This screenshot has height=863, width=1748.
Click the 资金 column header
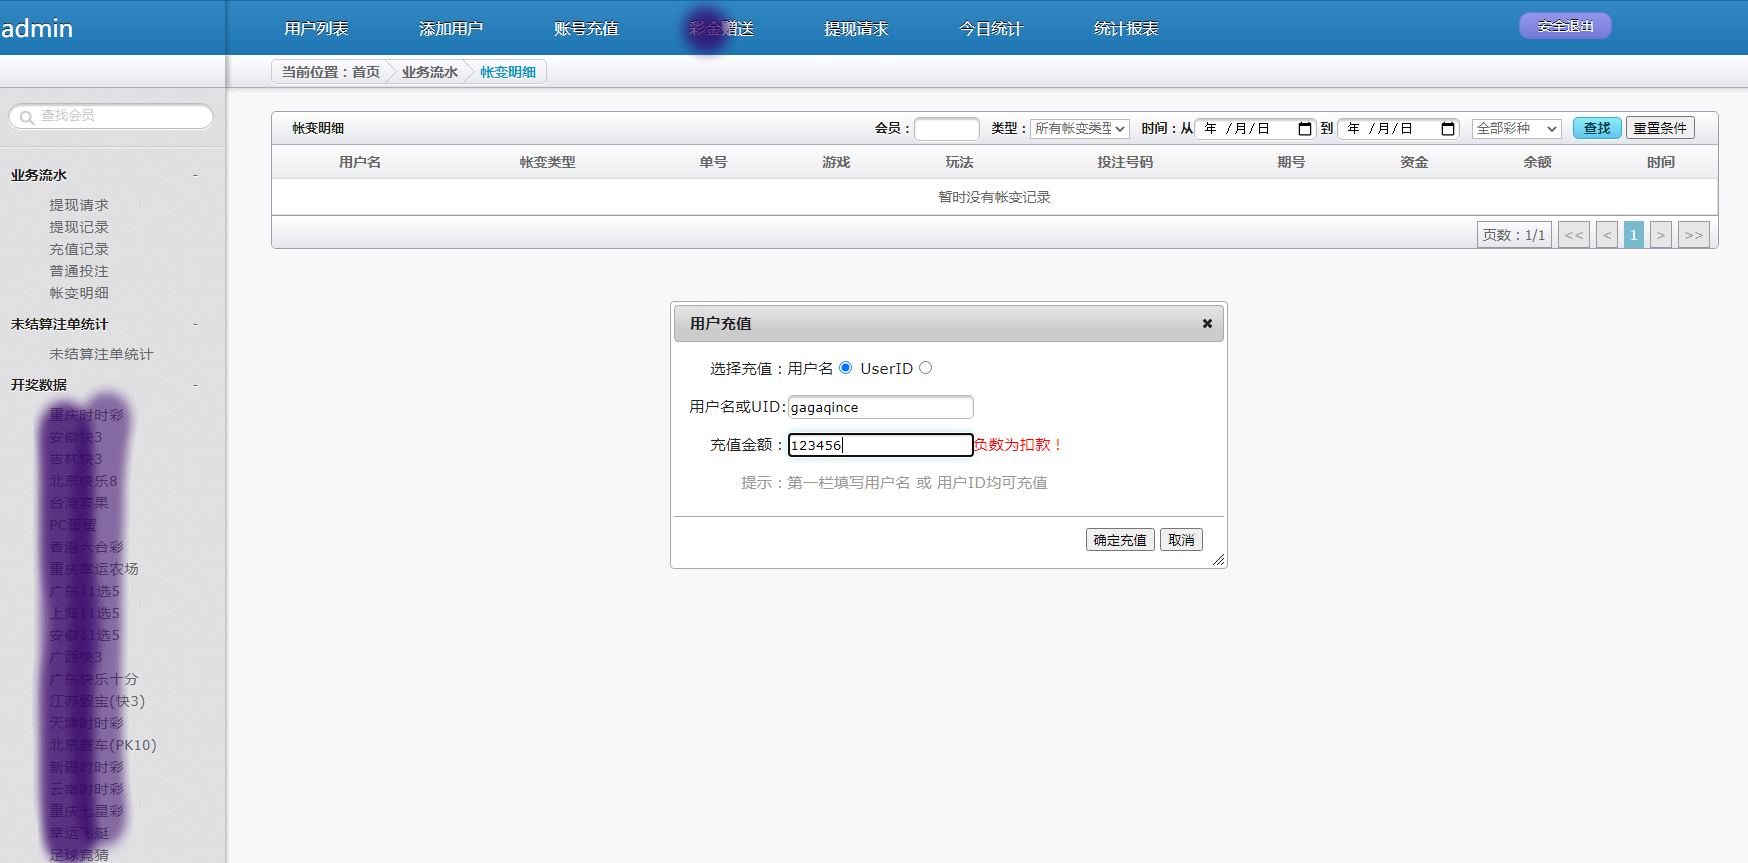pos(1414,162)
